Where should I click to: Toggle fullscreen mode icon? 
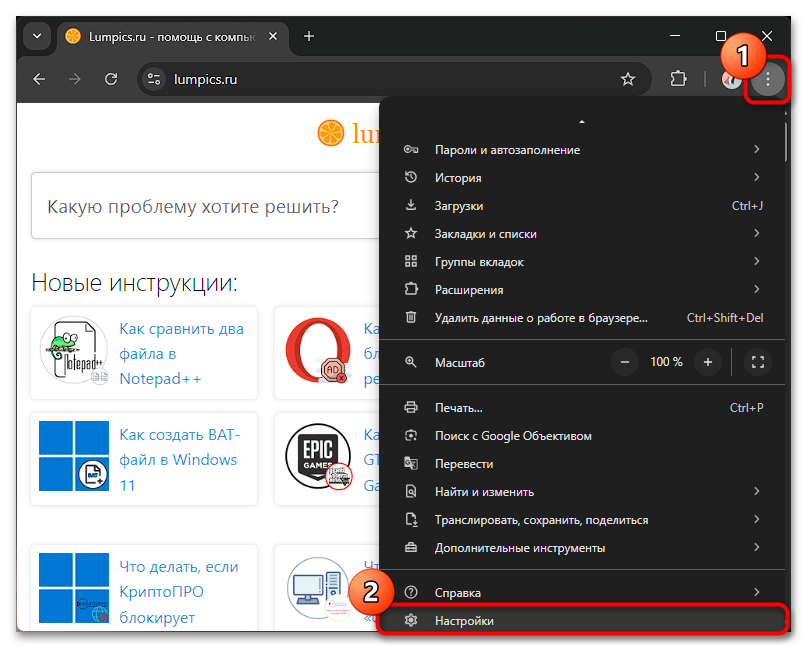coord(758,362)
